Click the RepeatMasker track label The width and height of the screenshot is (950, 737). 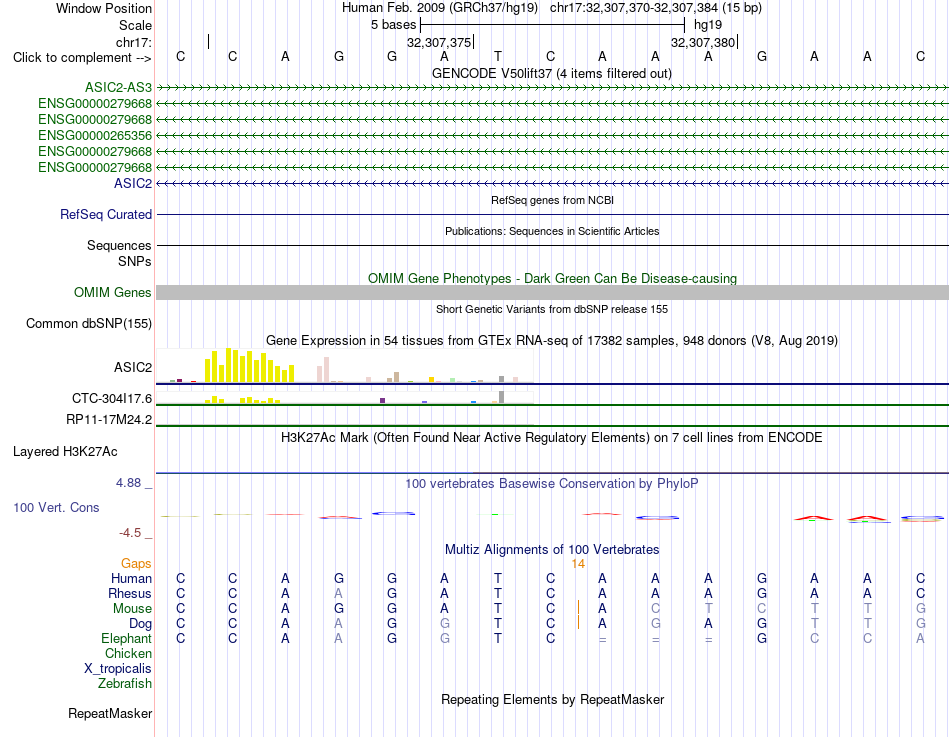[110, 713]
